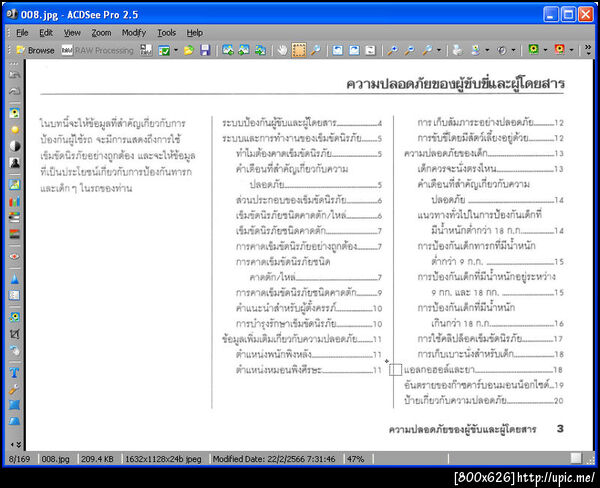Screen dimensions: 600x488
Task: Select the colored bars Levels tool
Action: pyautogui.click(x=15, y=201)
